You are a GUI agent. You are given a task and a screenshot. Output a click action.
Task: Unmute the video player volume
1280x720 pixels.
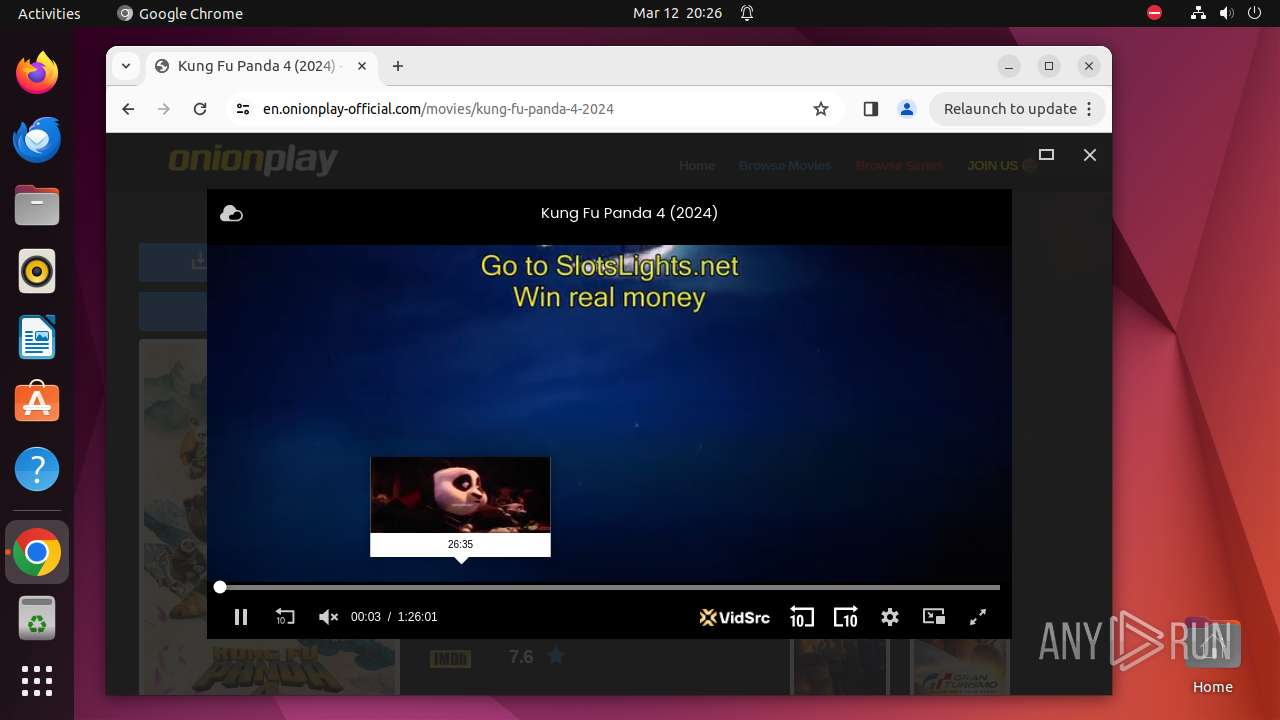tap(328, 617)
